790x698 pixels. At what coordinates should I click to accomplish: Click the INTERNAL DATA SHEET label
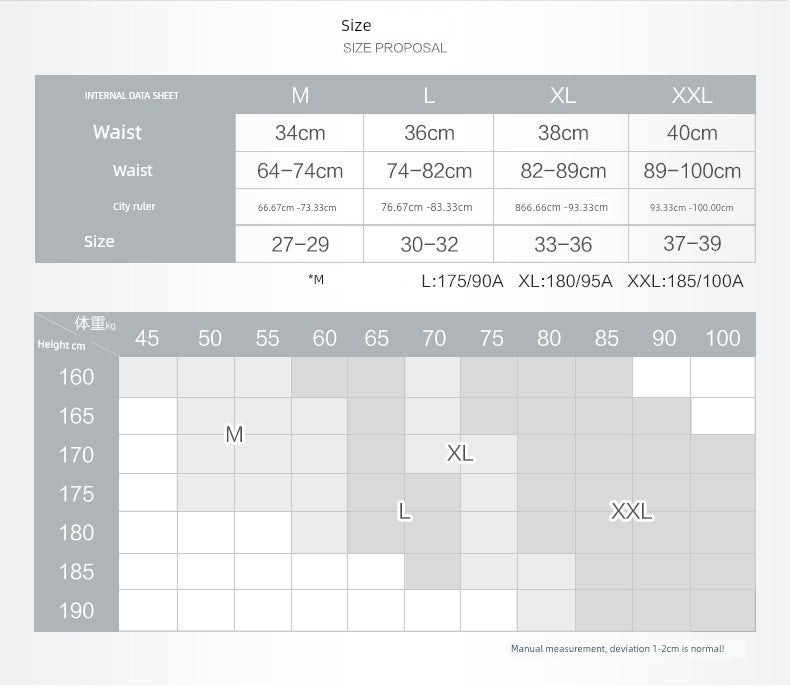click(131, 96)
